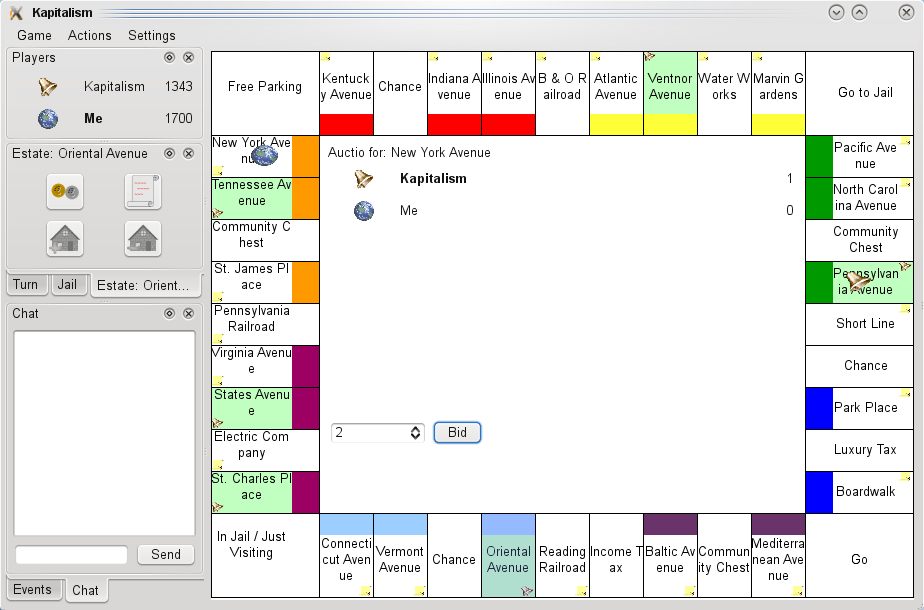Click the globe icon beside Me in Players
The image size is (924, 610).
48,118
